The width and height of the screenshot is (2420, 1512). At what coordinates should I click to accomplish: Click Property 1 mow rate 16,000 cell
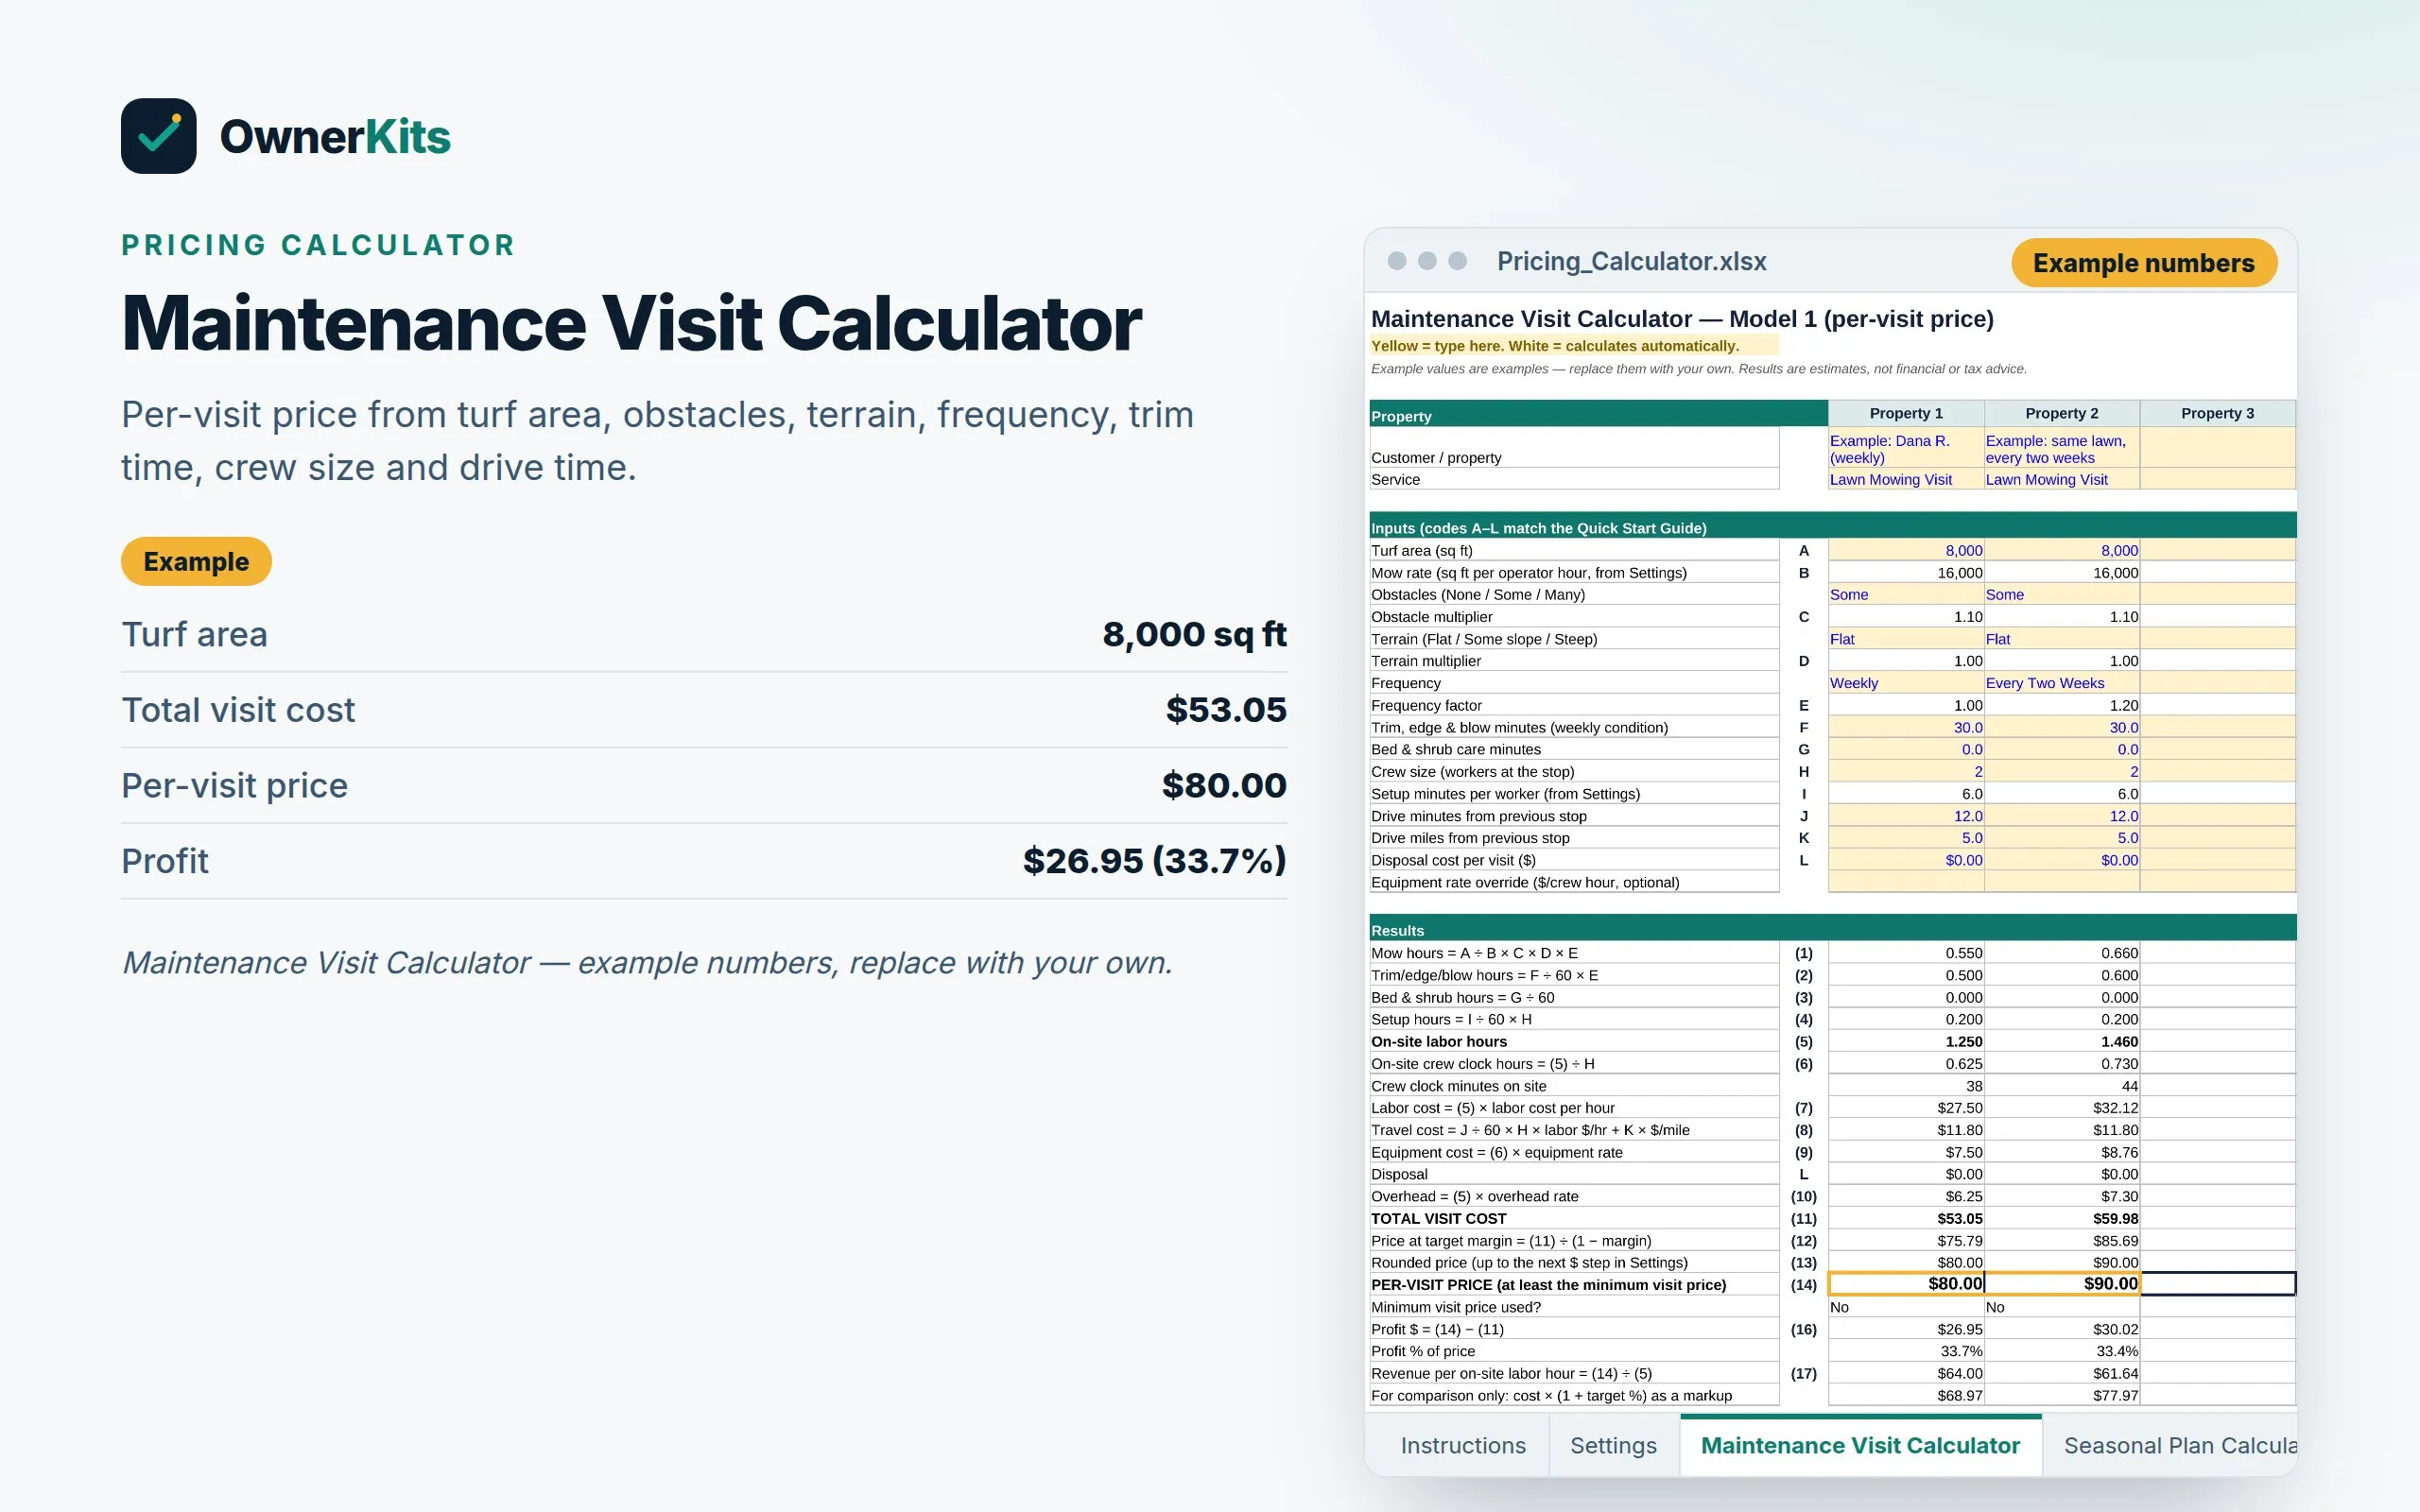click(1906, 572)
